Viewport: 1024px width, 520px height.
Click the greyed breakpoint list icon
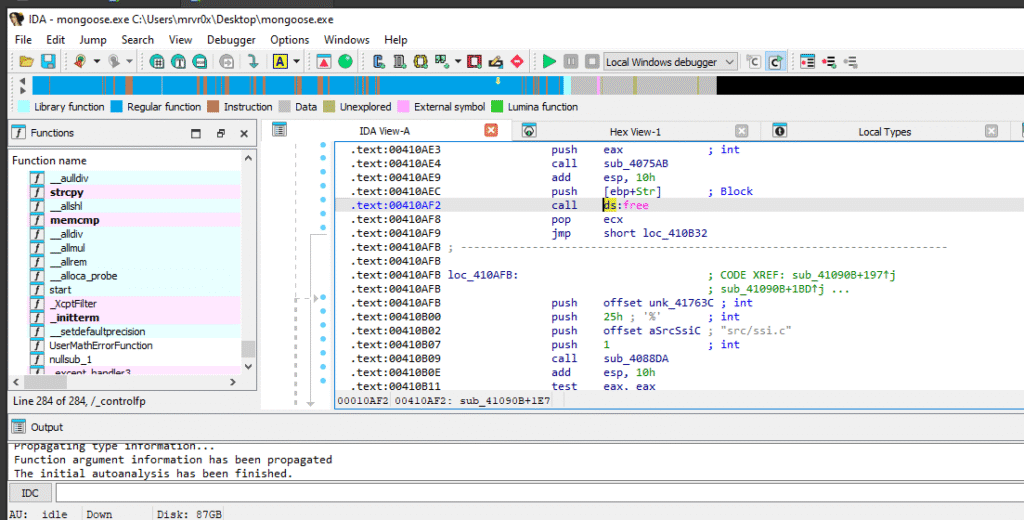tap(850, 61)
